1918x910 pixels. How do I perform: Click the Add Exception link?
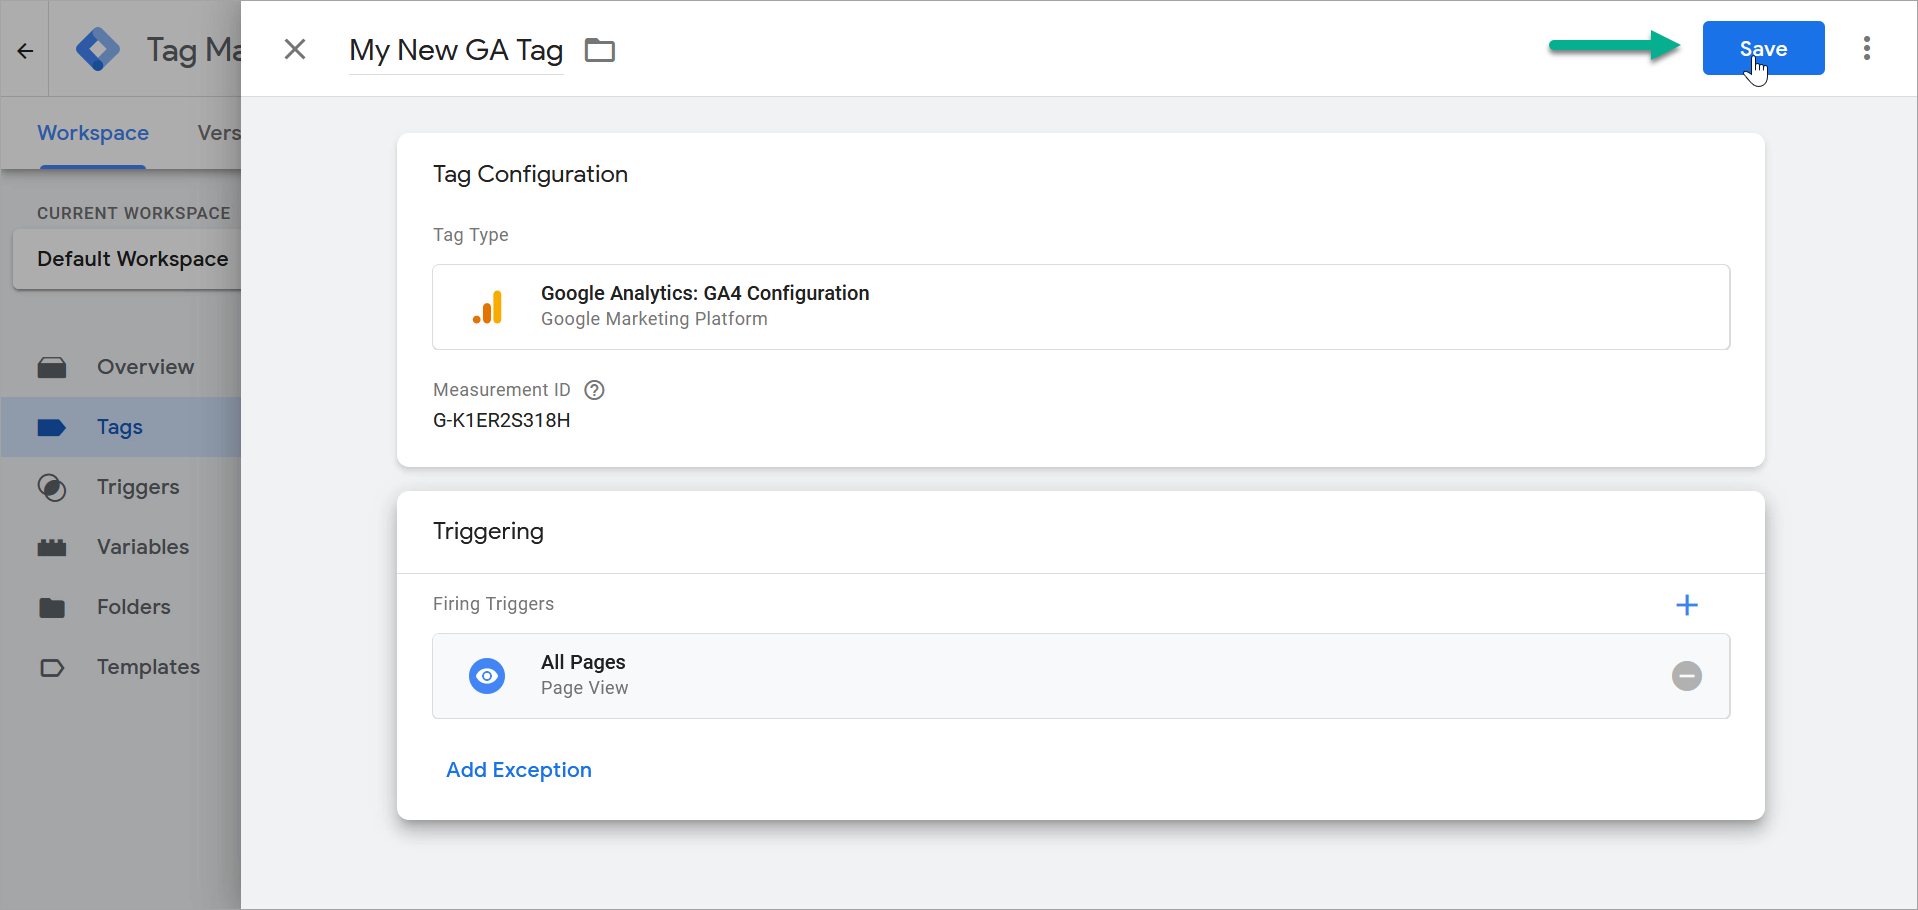pyautogui.click(x=519, y=770)
